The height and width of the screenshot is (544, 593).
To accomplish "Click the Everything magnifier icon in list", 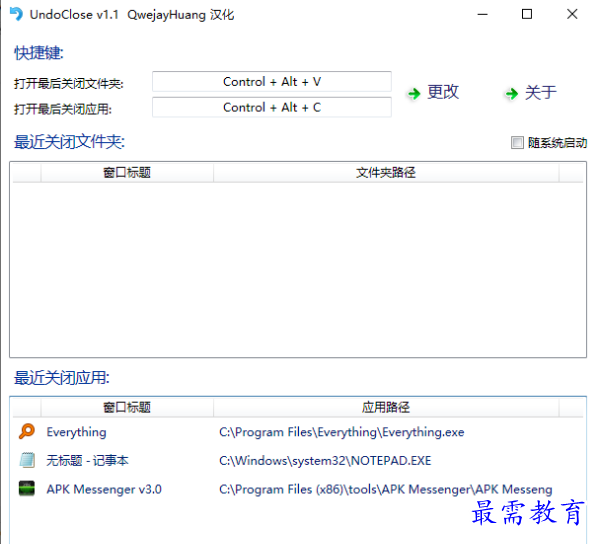I will pyautogui.click(x=27, y=431).
